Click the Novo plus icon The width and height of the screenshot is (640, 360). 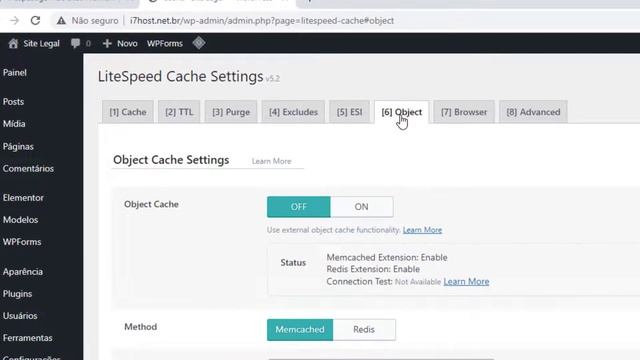pyautogui.click(x=107, y=43)
